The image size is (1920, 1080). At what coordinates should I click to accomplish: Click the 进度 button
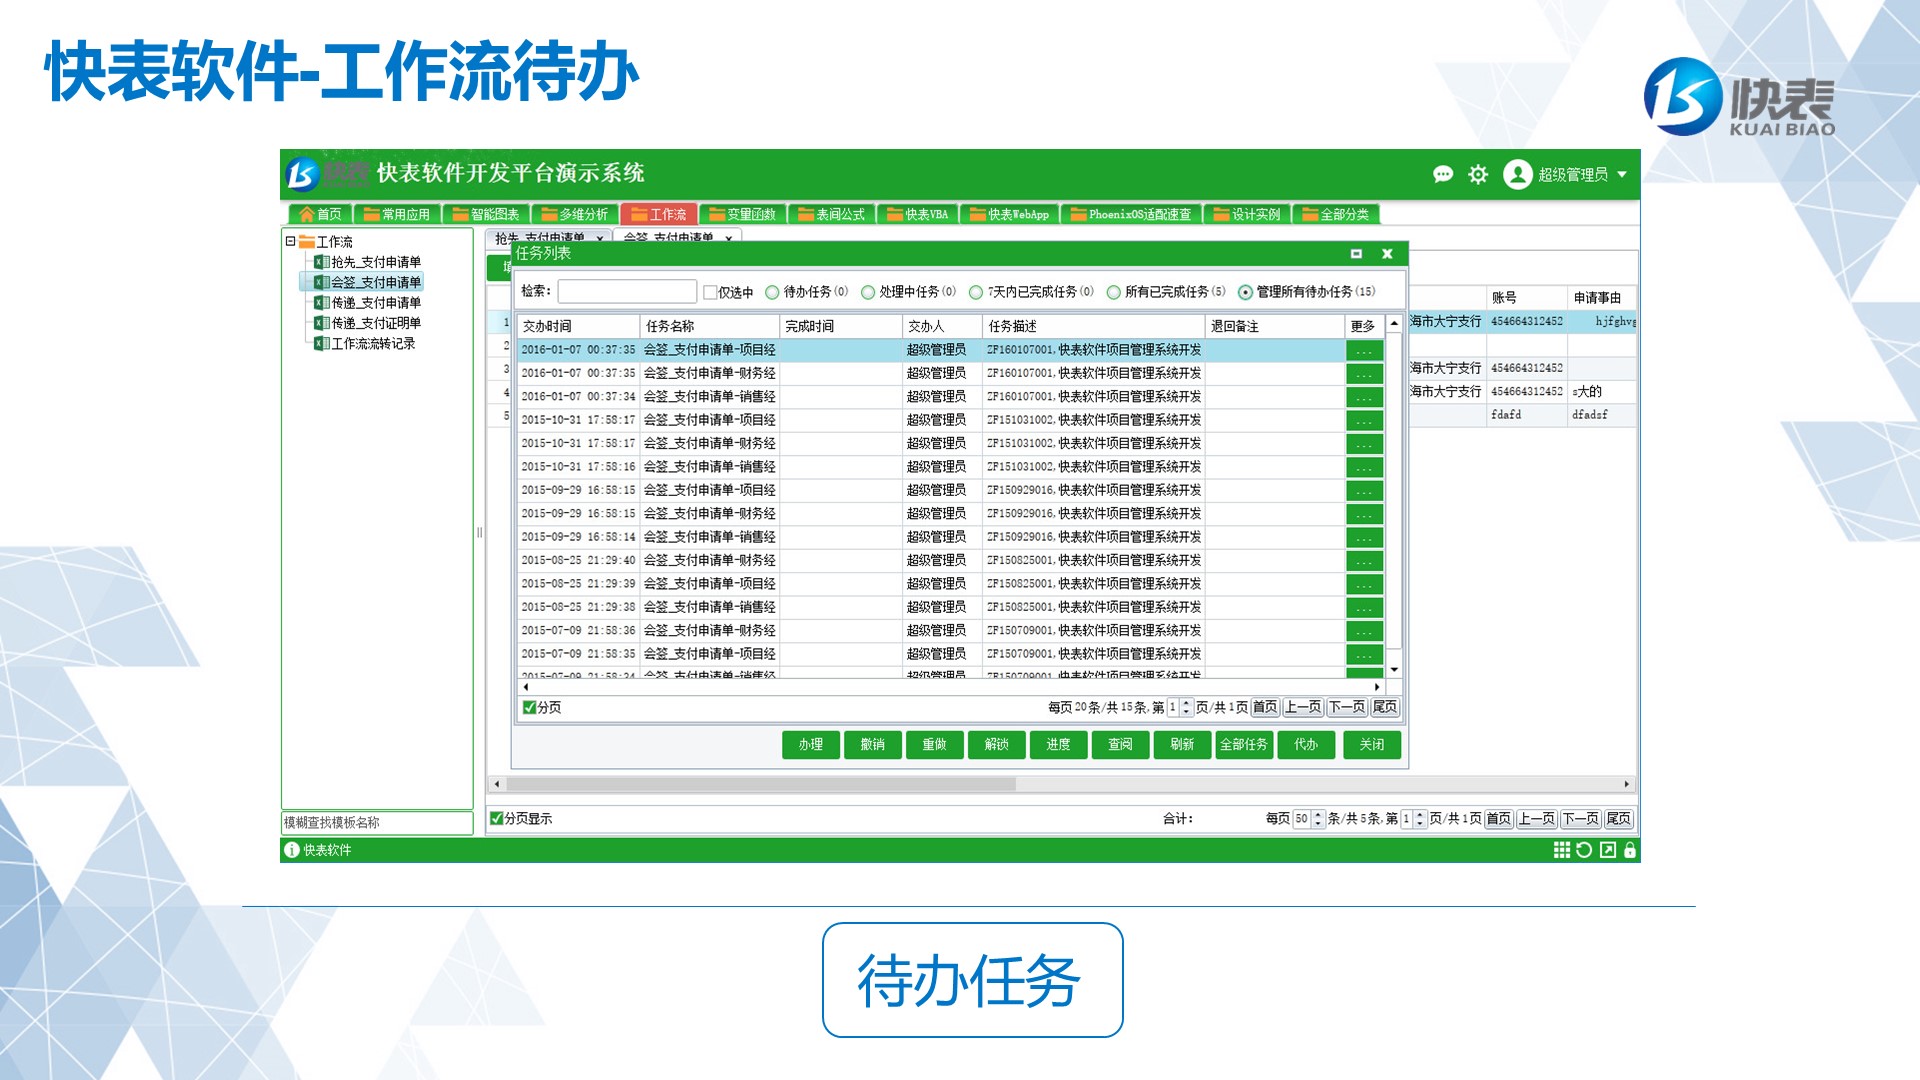point(1059,745)
